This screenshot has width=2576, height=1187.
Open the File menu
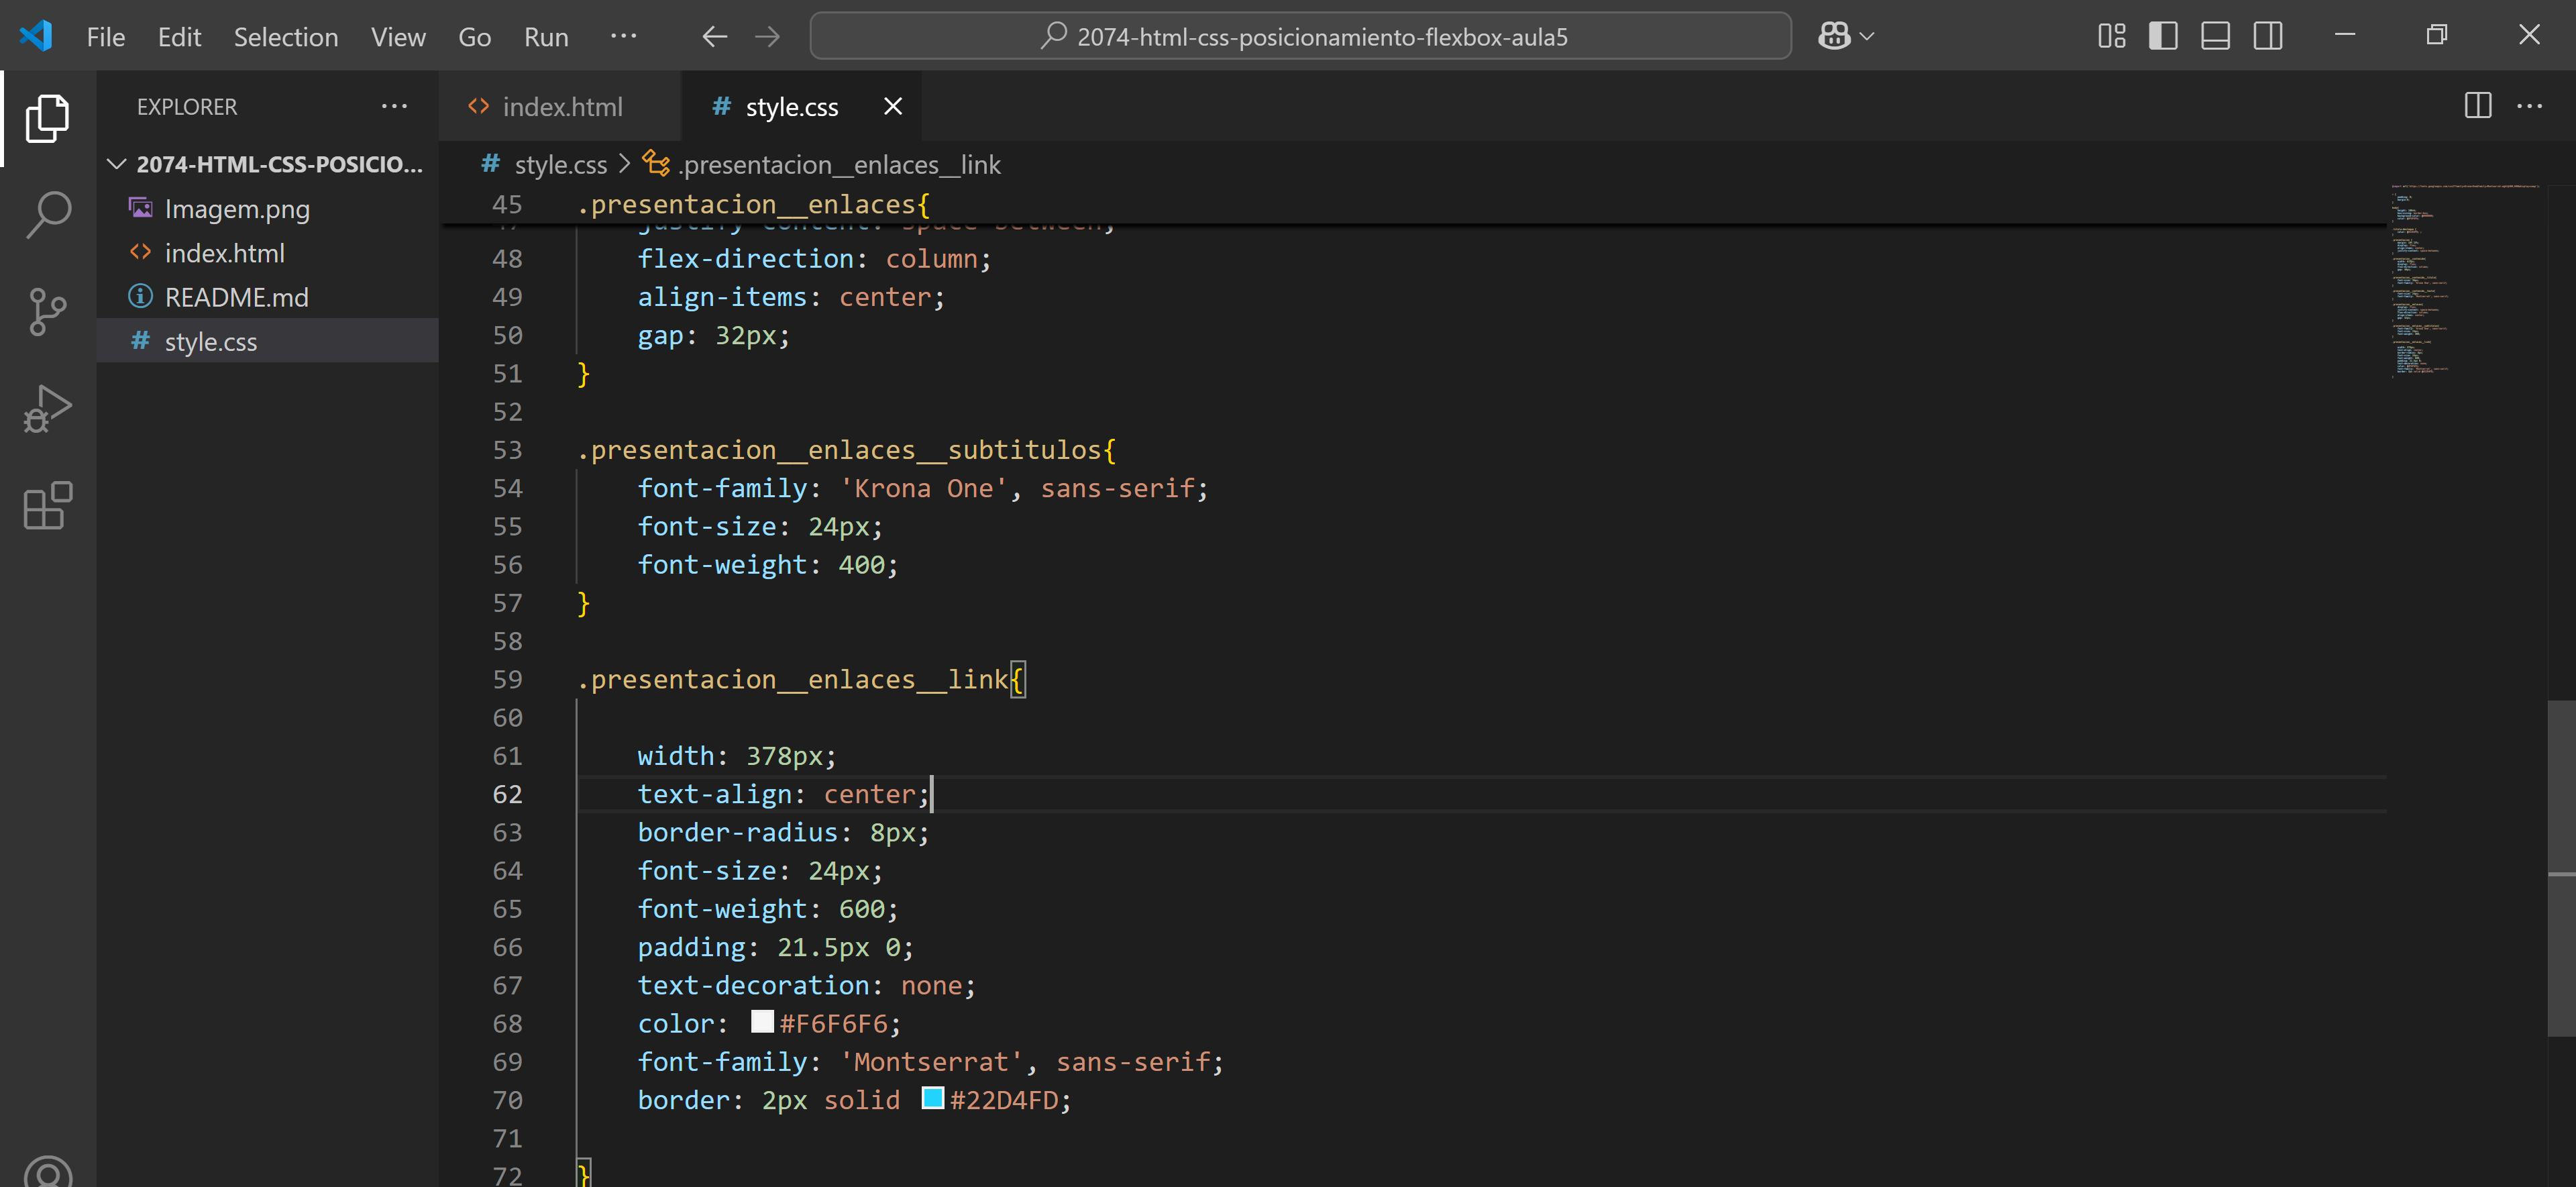pos(105,37)
